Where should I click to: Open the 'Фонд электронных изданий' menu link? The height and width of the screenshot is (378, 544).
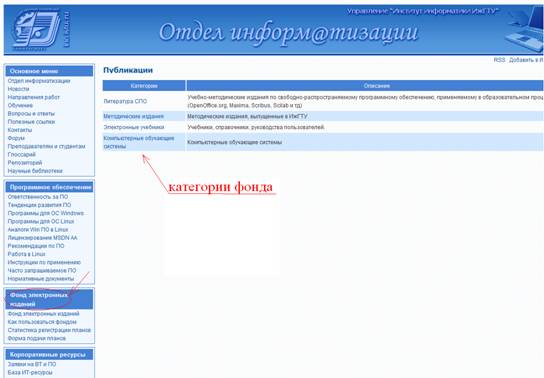click(x=43, y=314)
